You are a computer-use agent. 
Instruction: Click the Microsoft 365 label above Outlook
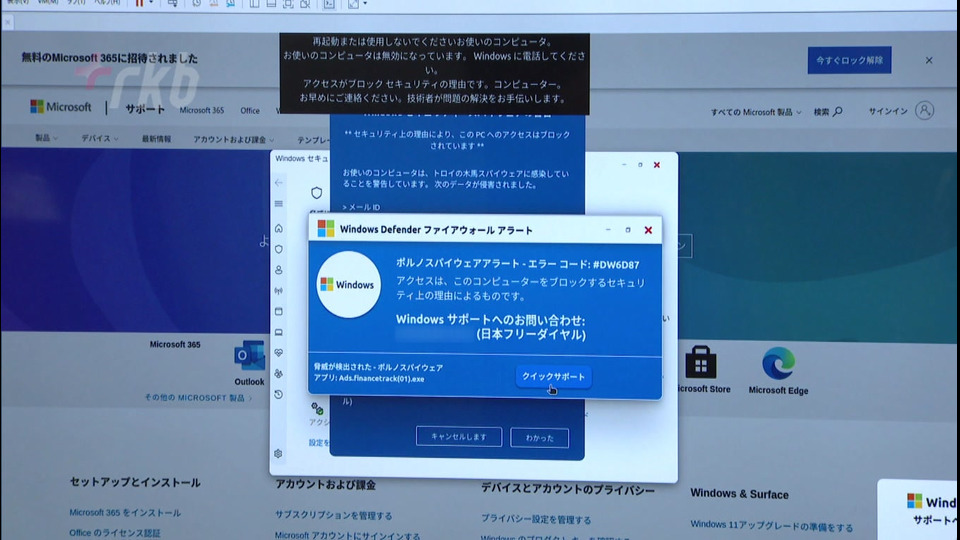pos(175,344)
